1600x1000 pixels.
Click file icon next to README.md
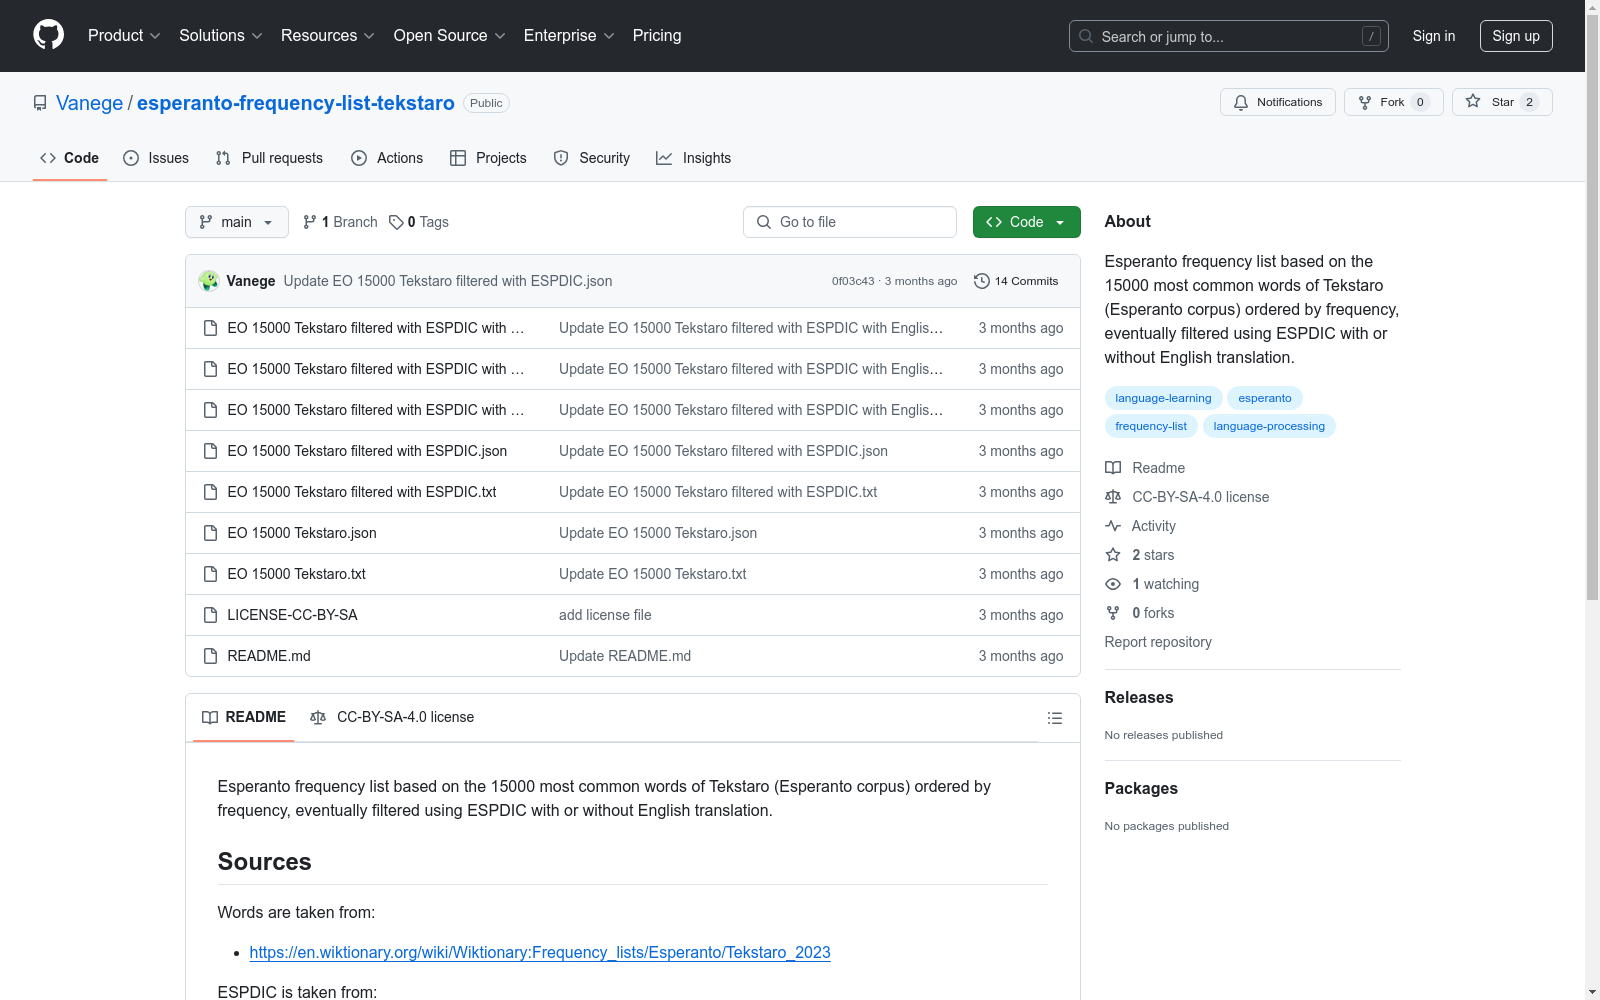click(x=210, y=656)
